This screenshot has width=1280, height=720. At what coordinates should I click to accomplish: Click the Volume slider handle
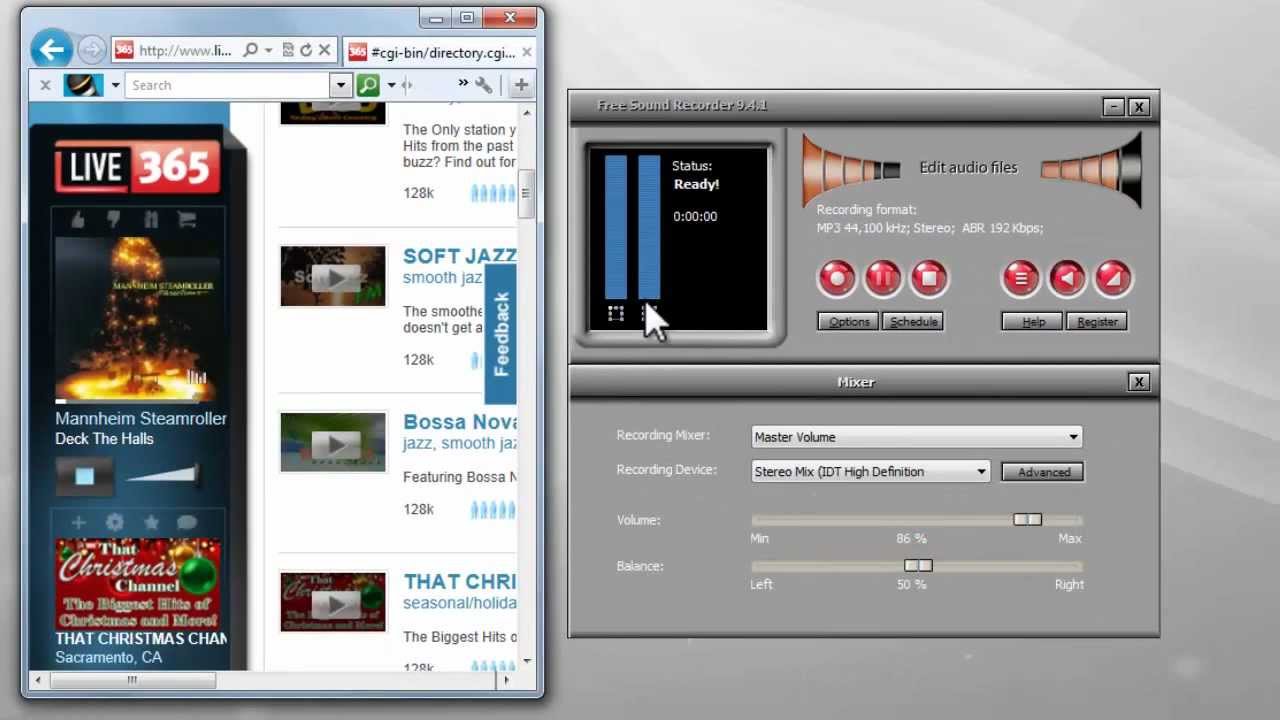[x=1027, y=520]
